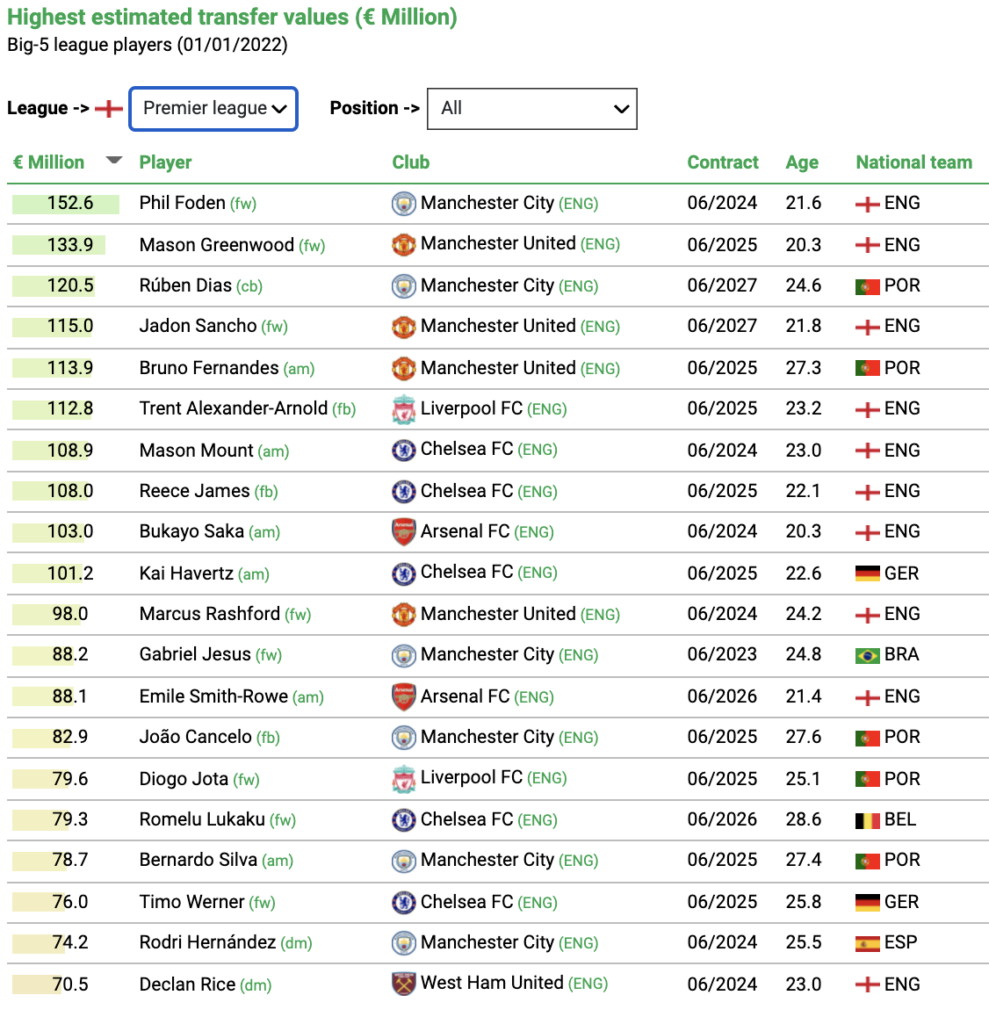Viewport: 989px width, 1024px height.
Task: Click ESP national team label for Rodri
Action: point(901,942)
